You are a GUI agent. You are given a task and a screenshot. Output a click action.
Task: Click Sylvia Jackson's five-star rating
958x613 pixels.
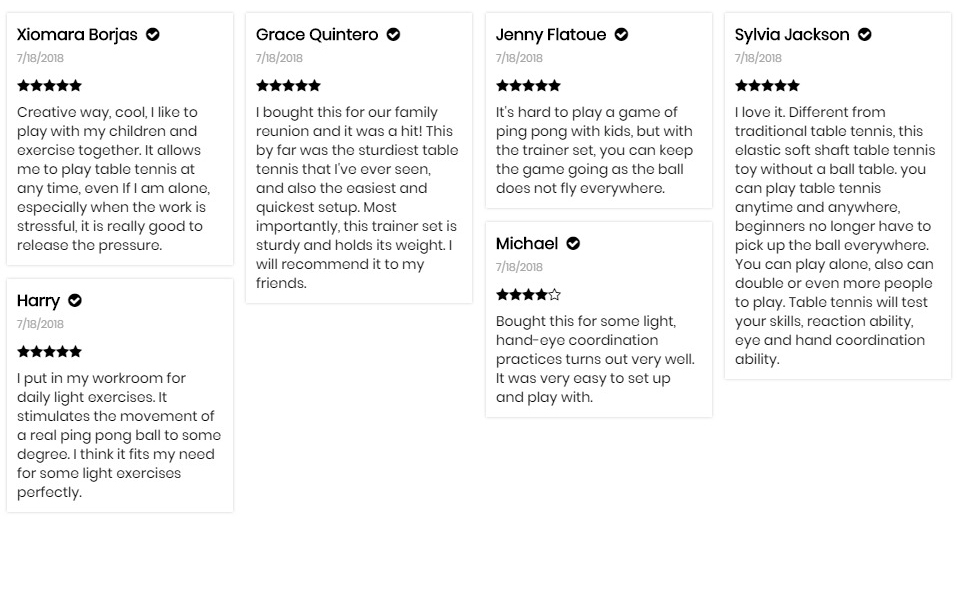(767, 86)
